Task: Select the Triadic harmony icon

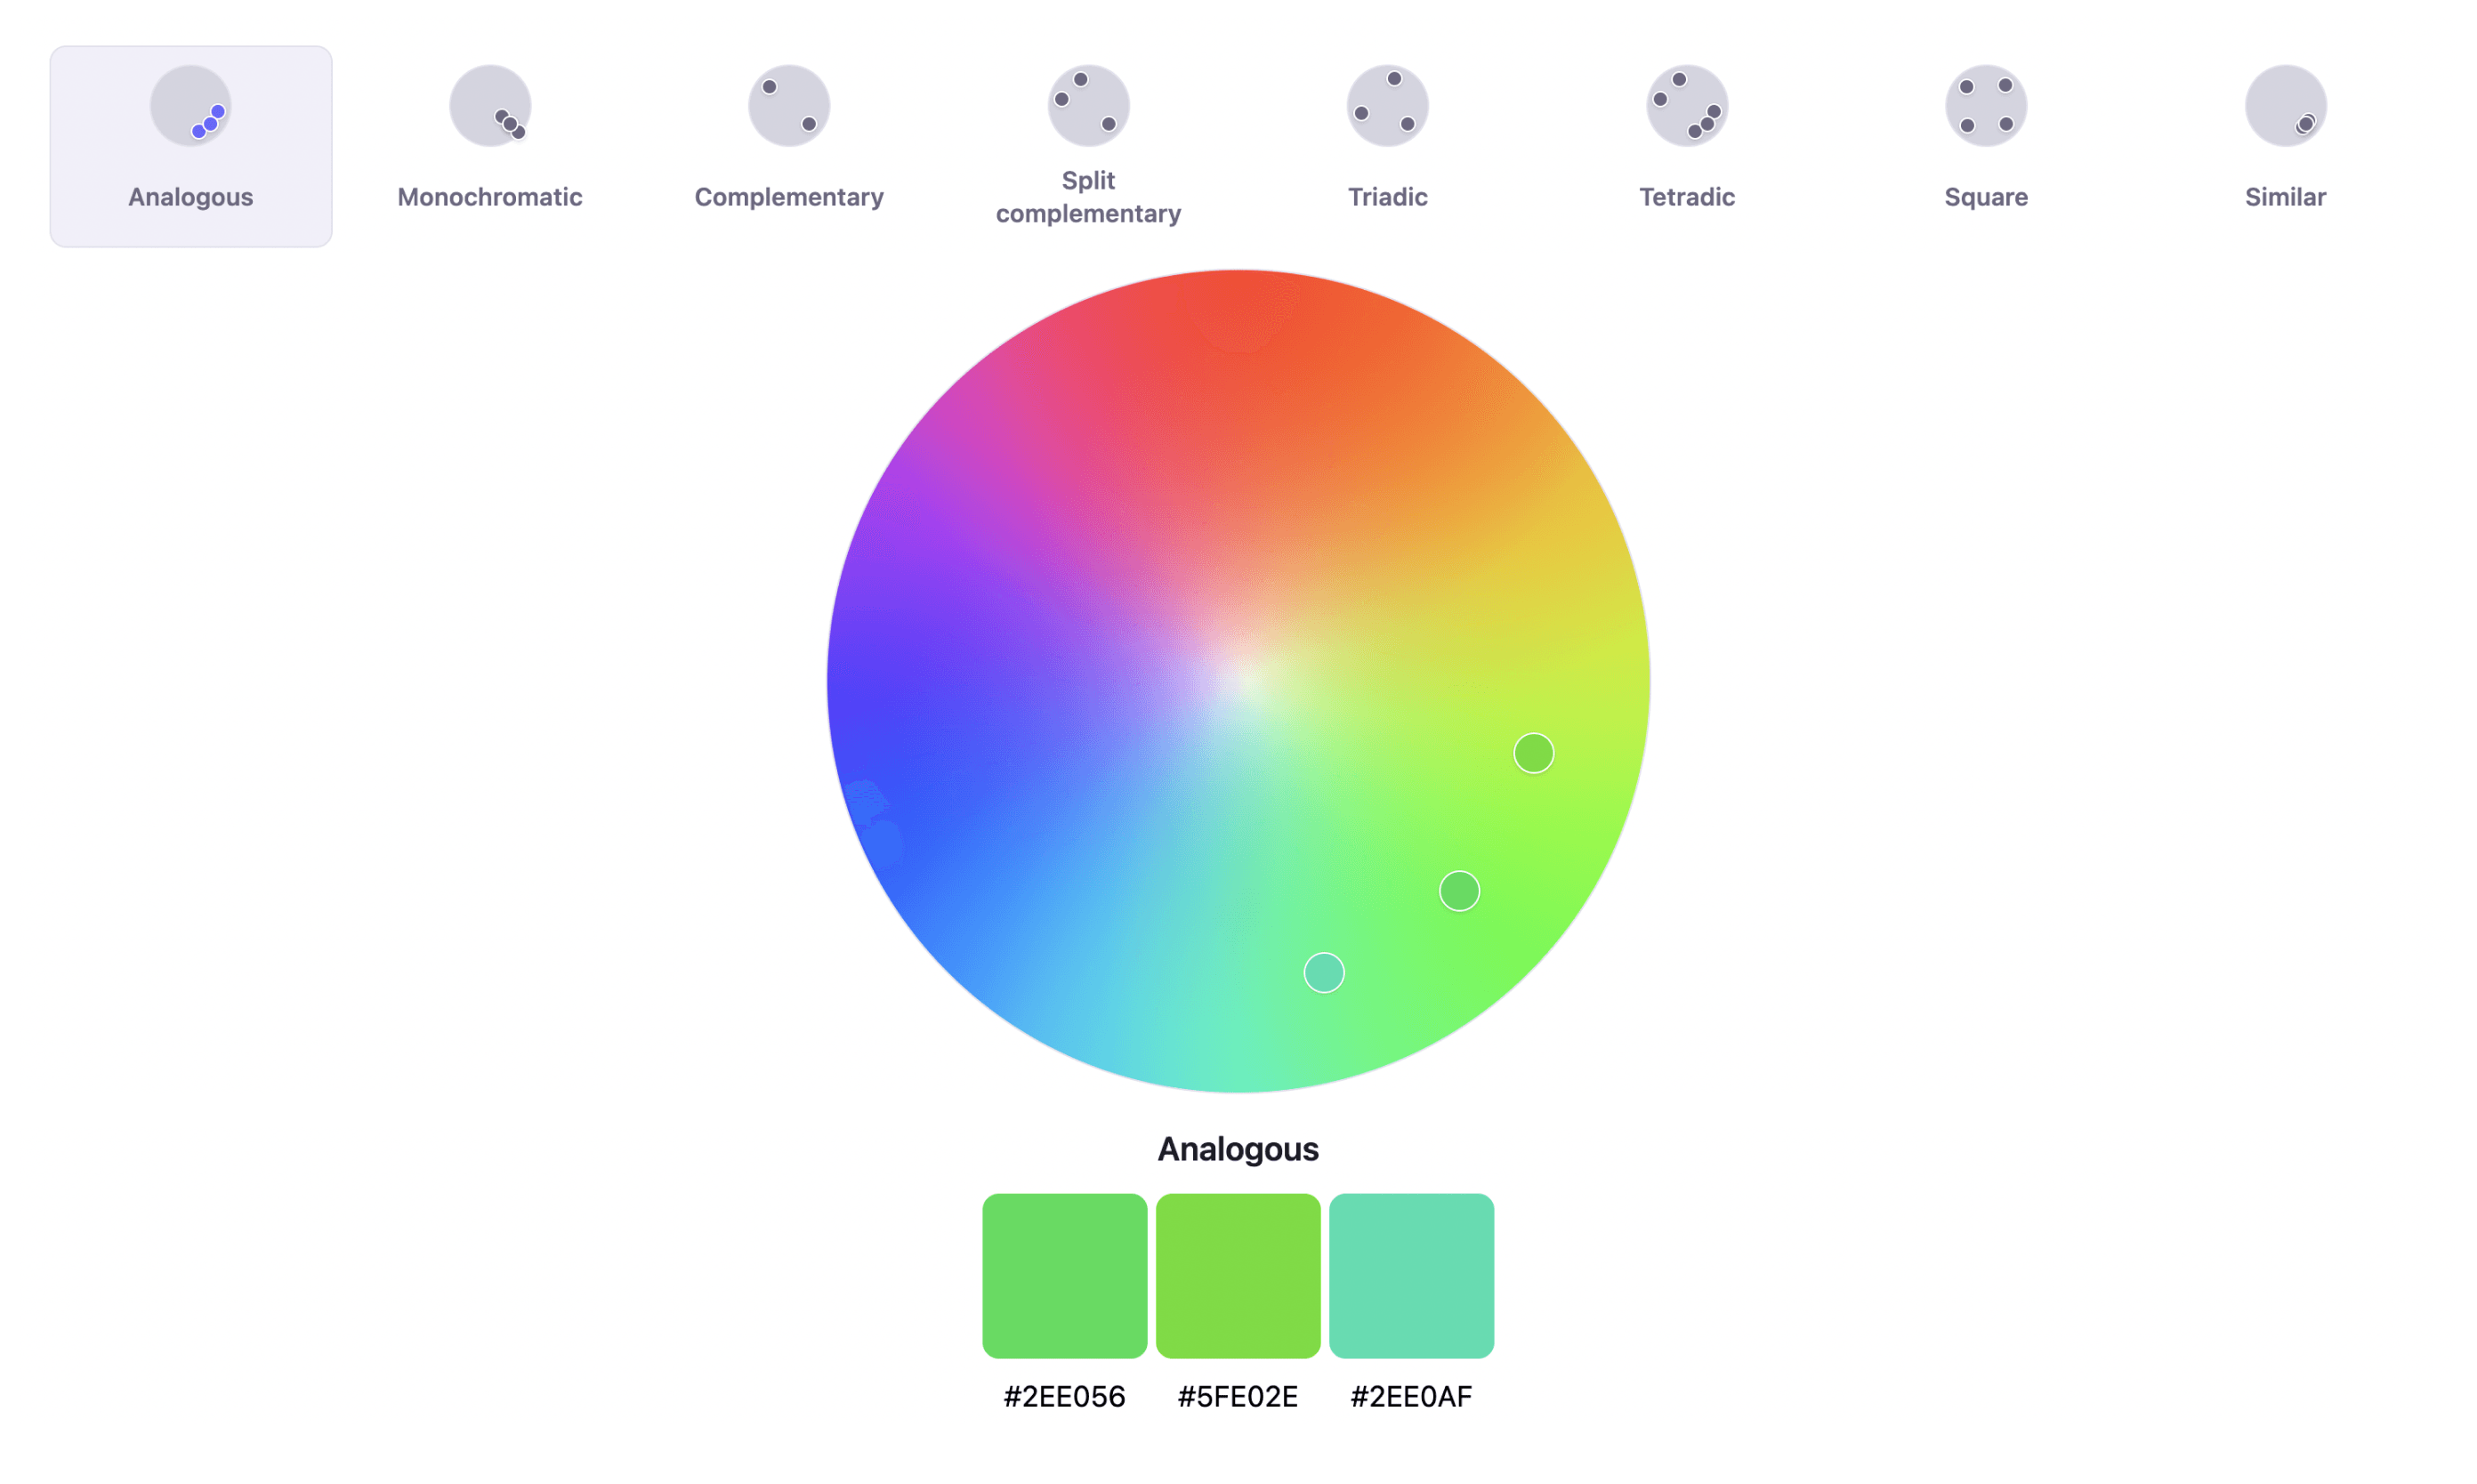Action: (x=1388, y=104)
